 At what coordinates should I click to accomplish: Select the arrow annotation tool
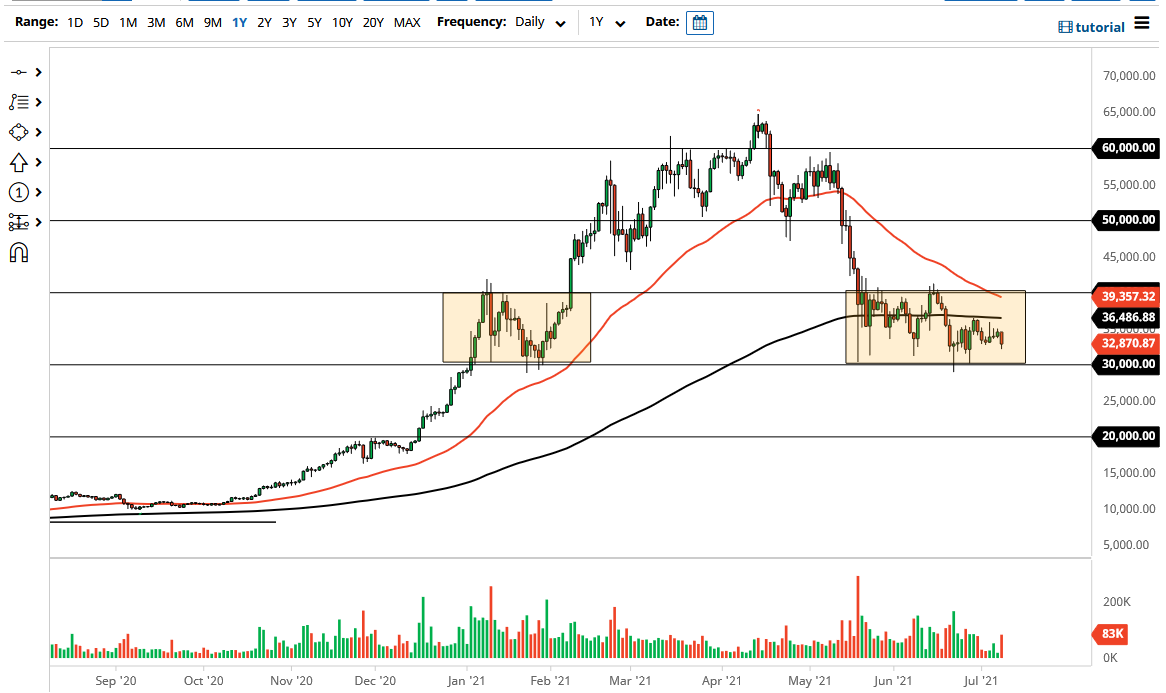click(20, 162)
